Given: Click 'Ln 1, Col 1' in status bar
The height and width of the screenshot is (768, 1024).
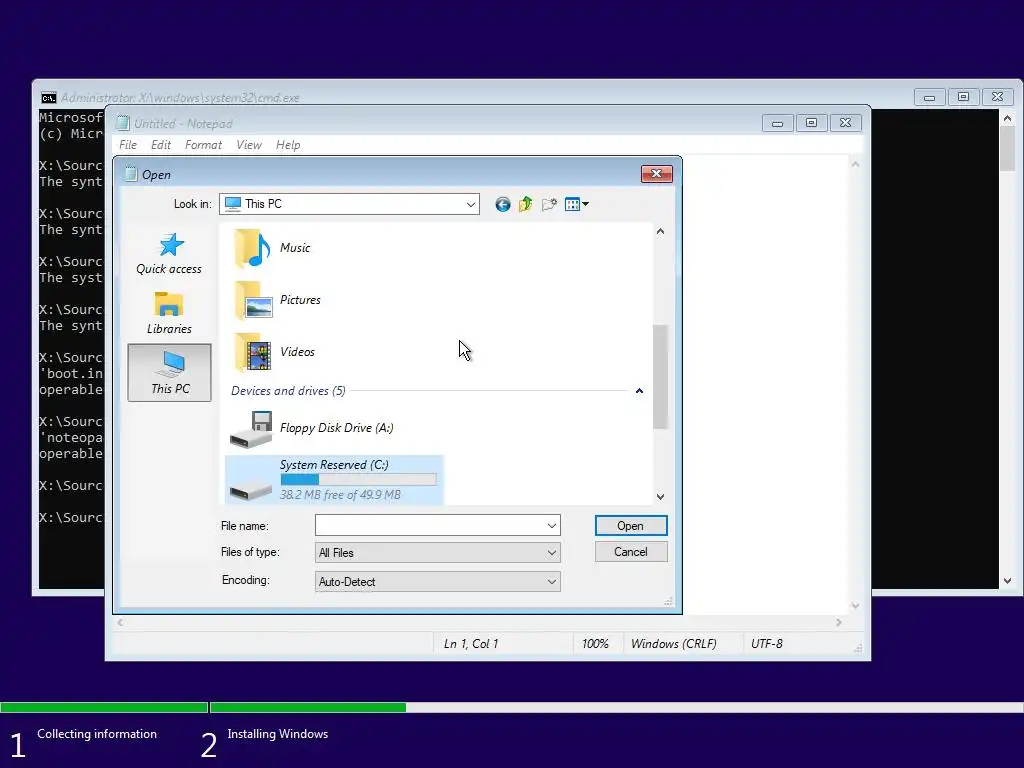Looking at the screenshot, I should coord(471,644).
